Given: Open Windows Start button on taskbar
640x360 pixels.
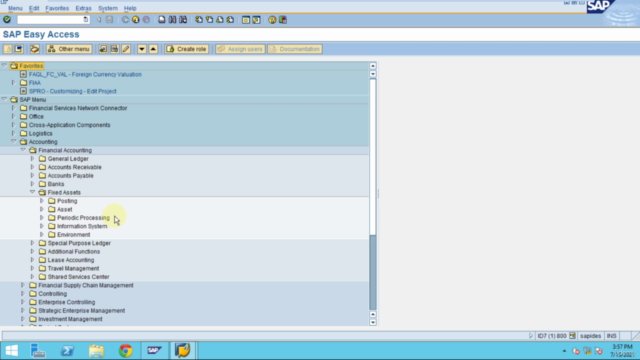Looking at the screenshot, I should point(12,351).
